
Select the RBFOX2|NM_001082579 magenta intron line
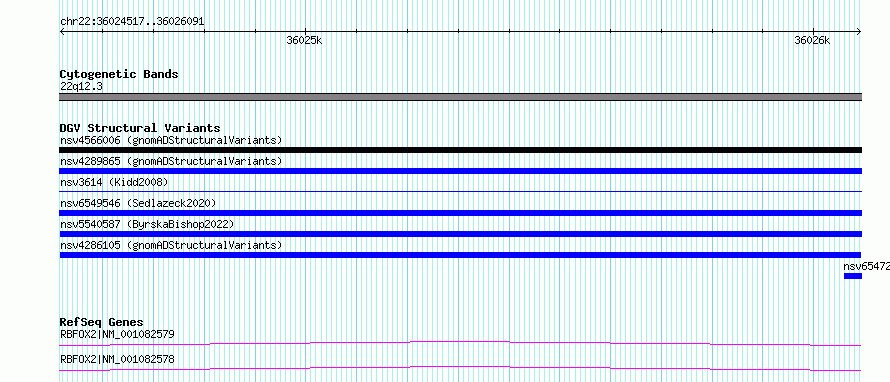[x=460, y=343]
